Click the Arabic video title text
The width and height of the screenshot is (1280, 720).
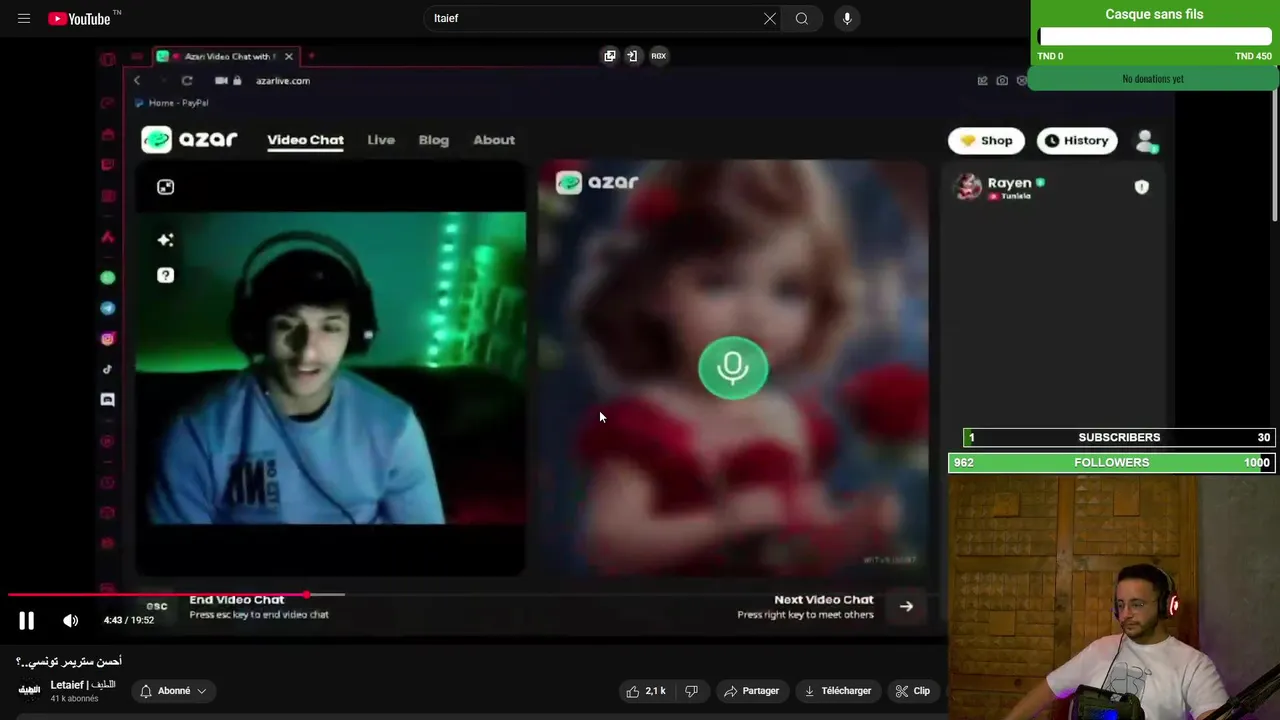(x=69, y=661)
